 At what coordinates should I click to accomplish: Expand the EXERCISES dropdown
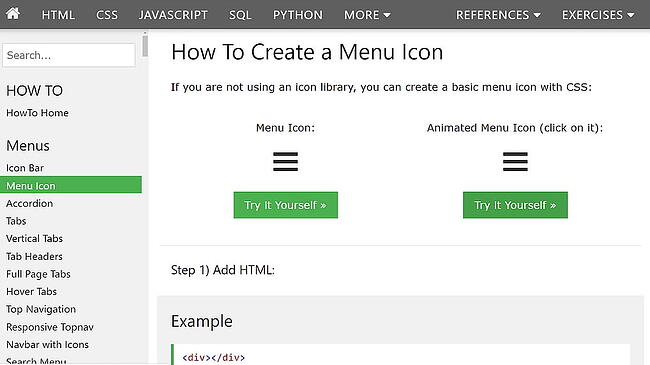tap(598, 15)
